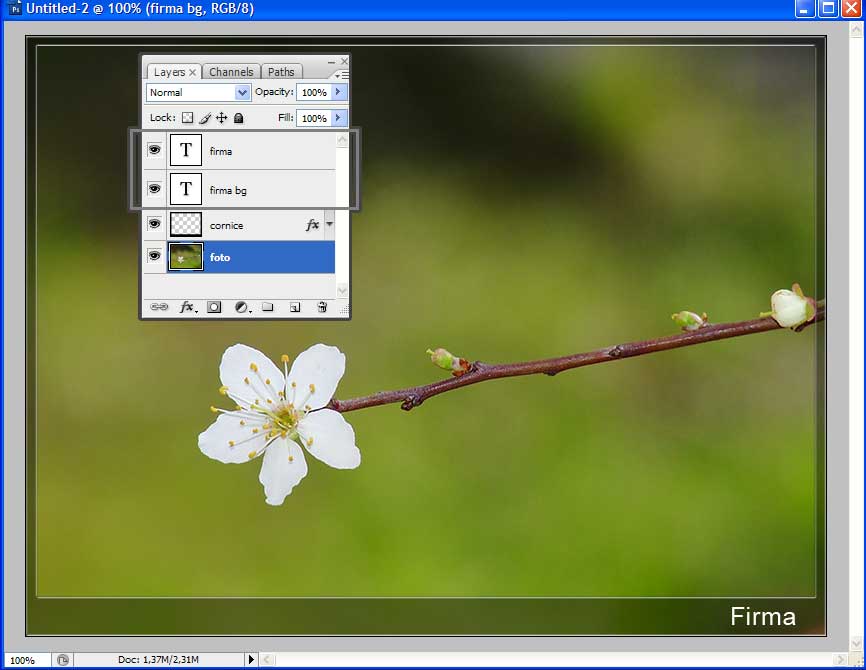The image size is (866, 670).
Task: Click the link layers icon
Action: pyautogui.click(x=158, y=307)
